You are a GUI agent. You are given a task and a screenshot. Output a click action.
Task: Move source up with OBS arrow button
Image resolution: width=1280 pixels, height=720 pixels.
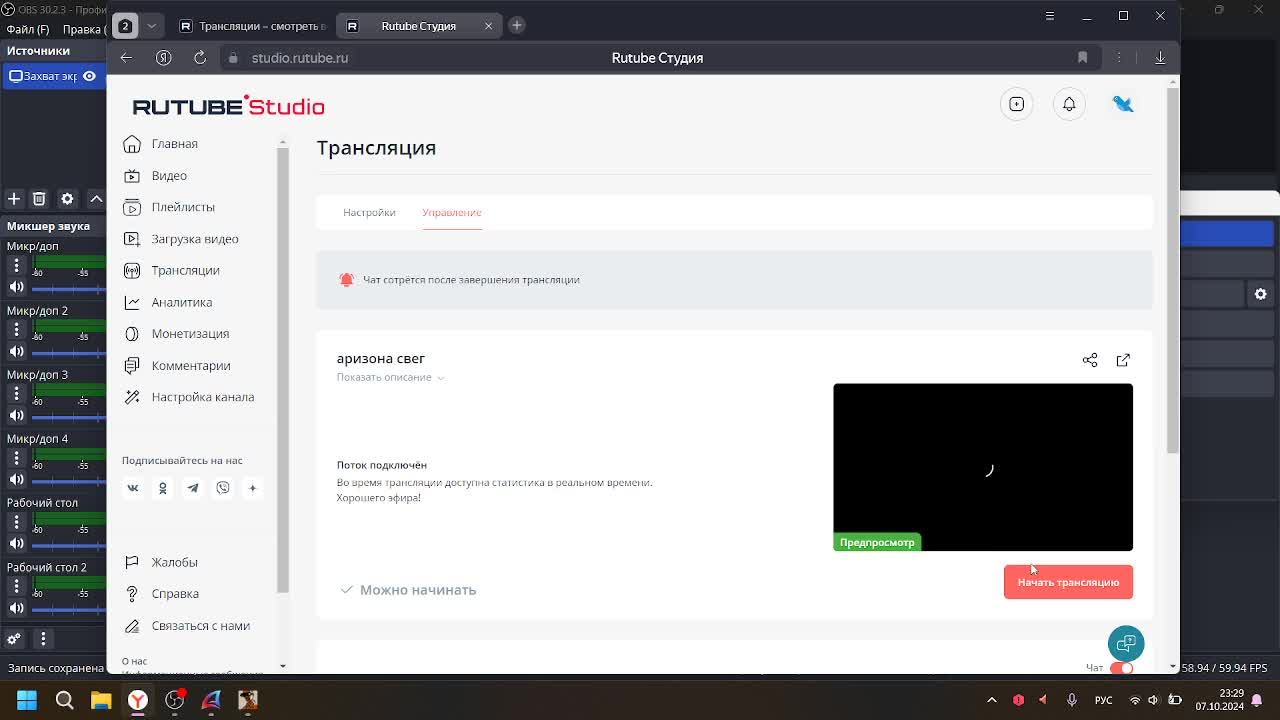point(96,199)
